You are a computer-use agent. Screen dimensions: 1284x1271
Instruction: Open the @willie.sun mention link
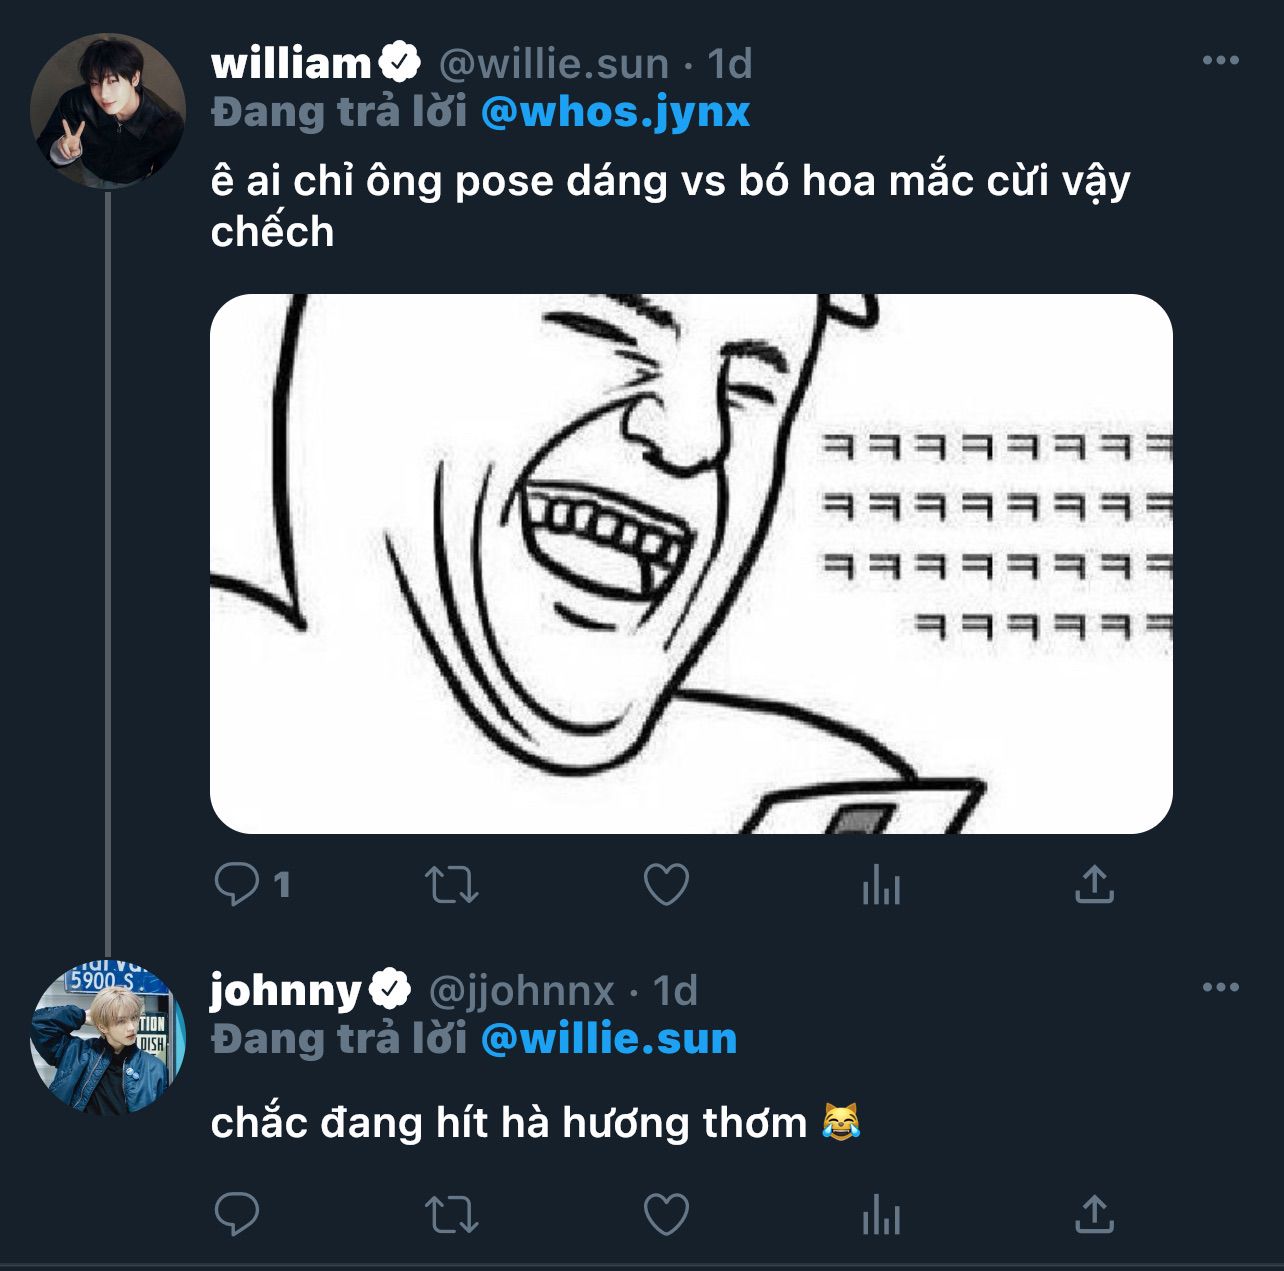(608, 1039)
